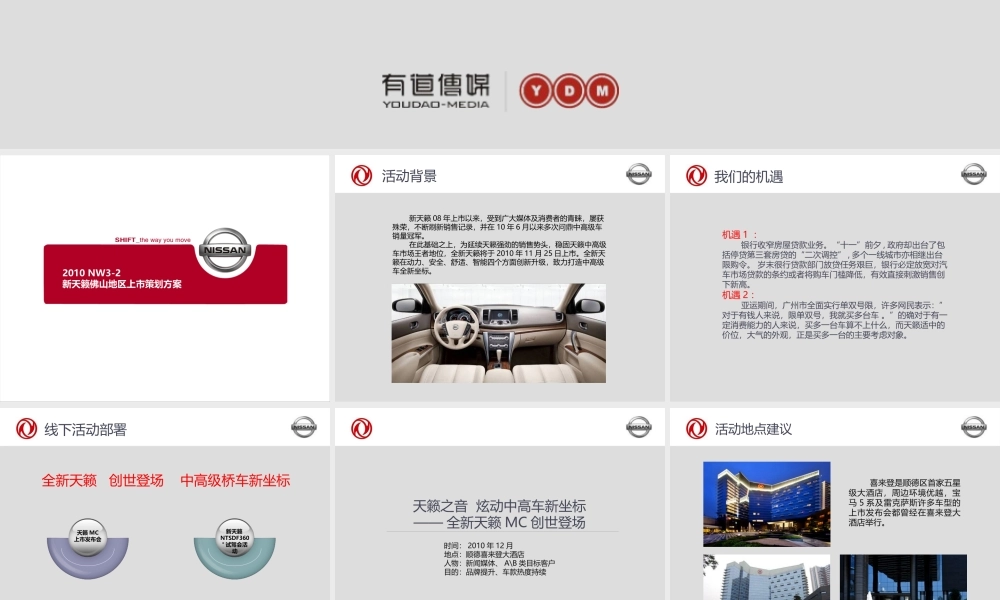Click the 喜来登 hotel description paragraph
Image resolution: width=1000 pixels, height=600 pixels.
(x=904, y=502)
